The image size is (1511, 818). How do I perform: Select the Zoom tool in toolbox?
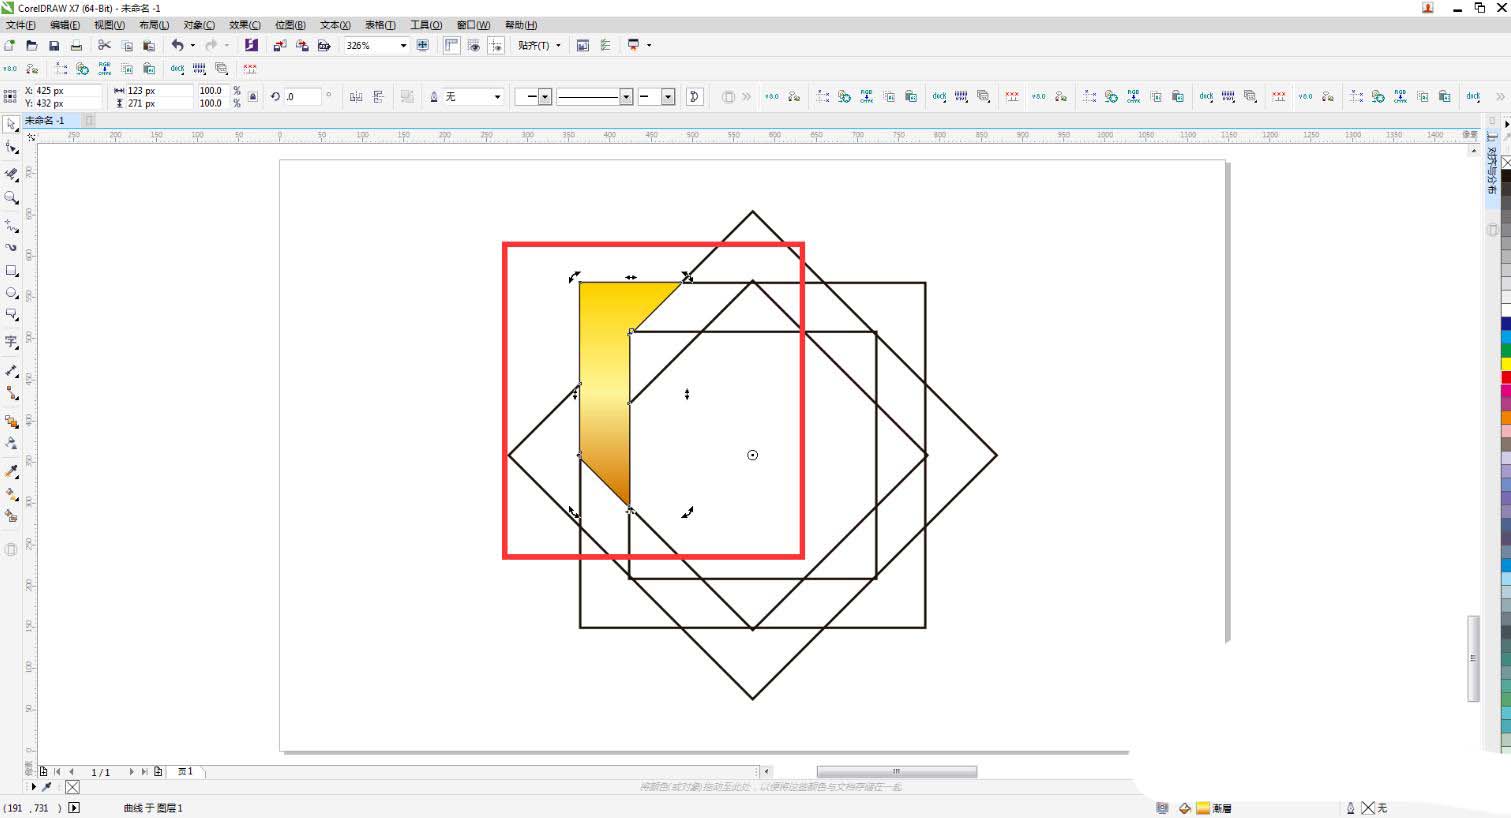pos(12,198)
